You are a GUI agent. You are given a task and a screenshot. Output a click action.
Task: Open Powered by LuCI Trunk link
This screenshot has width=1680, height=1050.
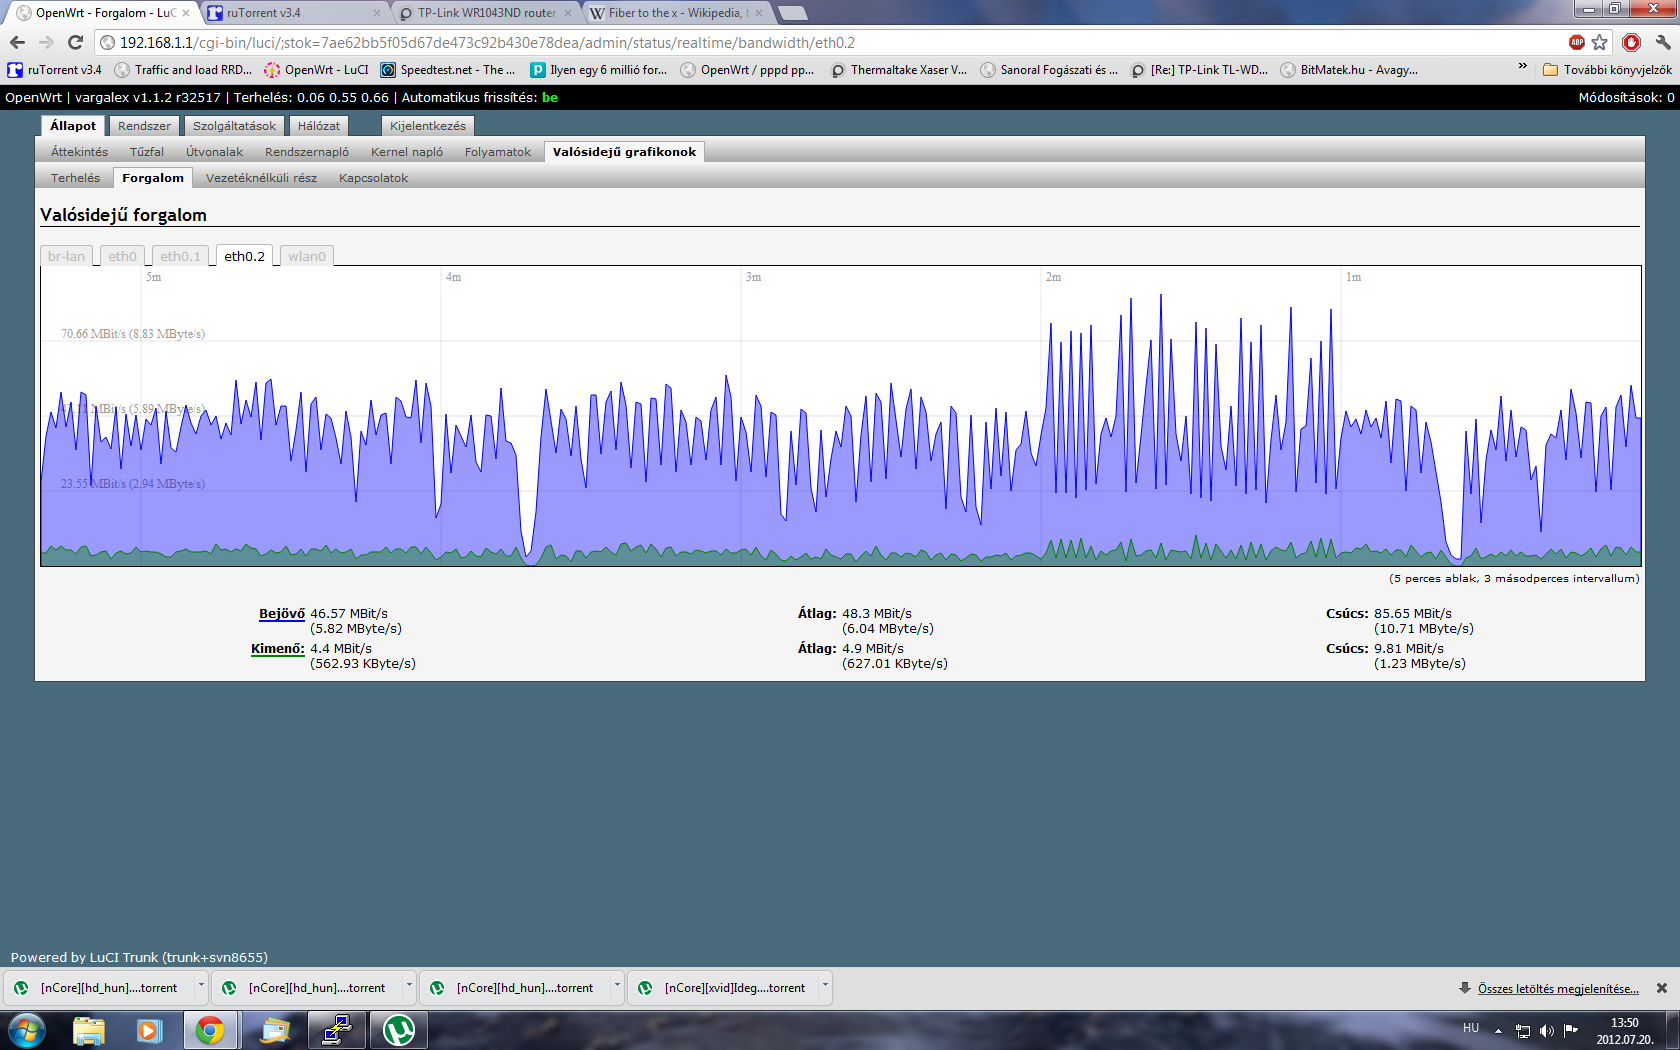pyautogui.click(x=139, y=957)
